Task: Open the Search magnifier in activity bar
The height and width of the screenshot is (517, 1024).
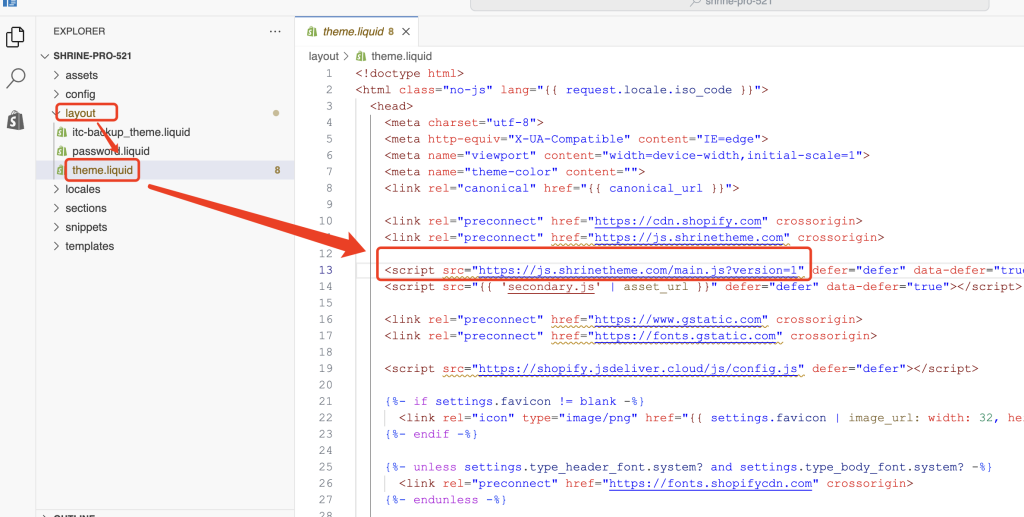Action: (16, 78)
